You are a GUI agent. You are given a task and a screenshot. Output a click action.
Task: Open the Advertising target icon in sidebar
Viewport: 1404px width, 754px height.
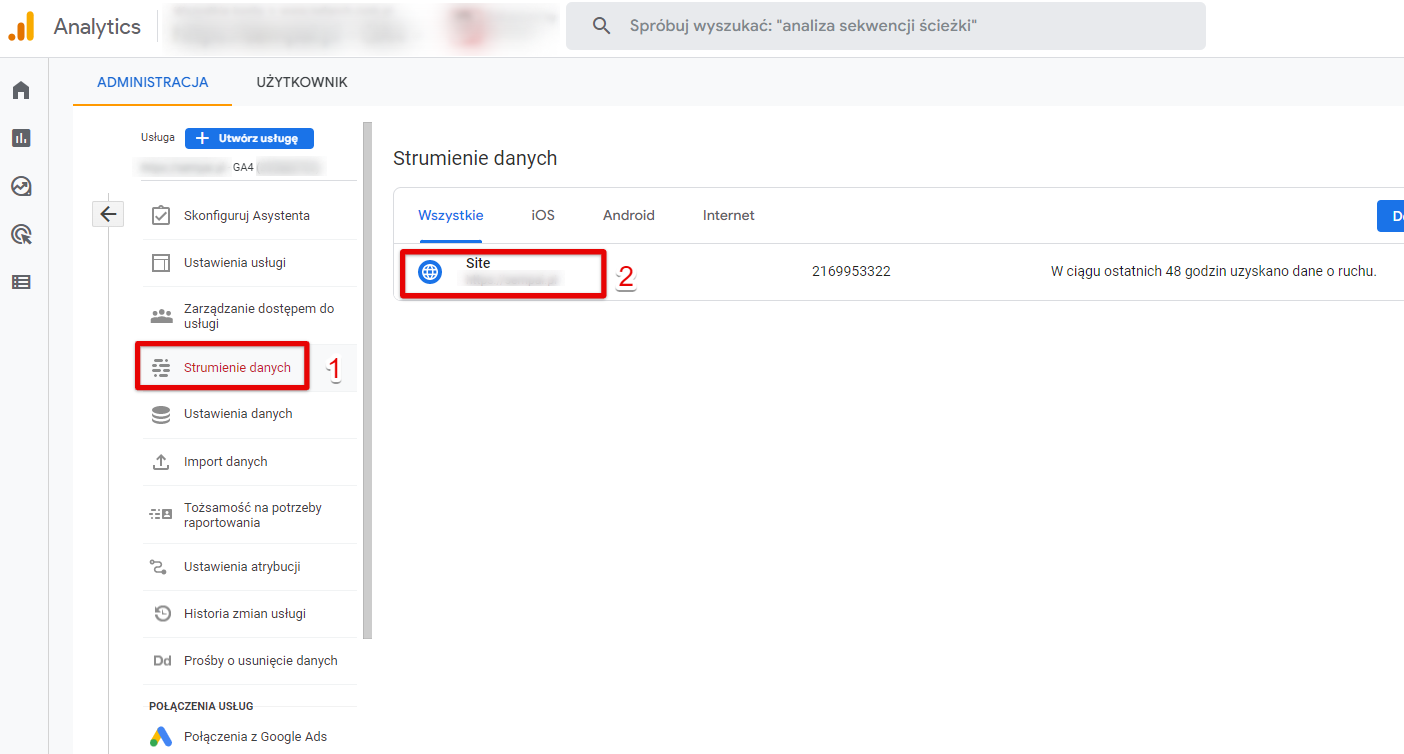[21, 234]
